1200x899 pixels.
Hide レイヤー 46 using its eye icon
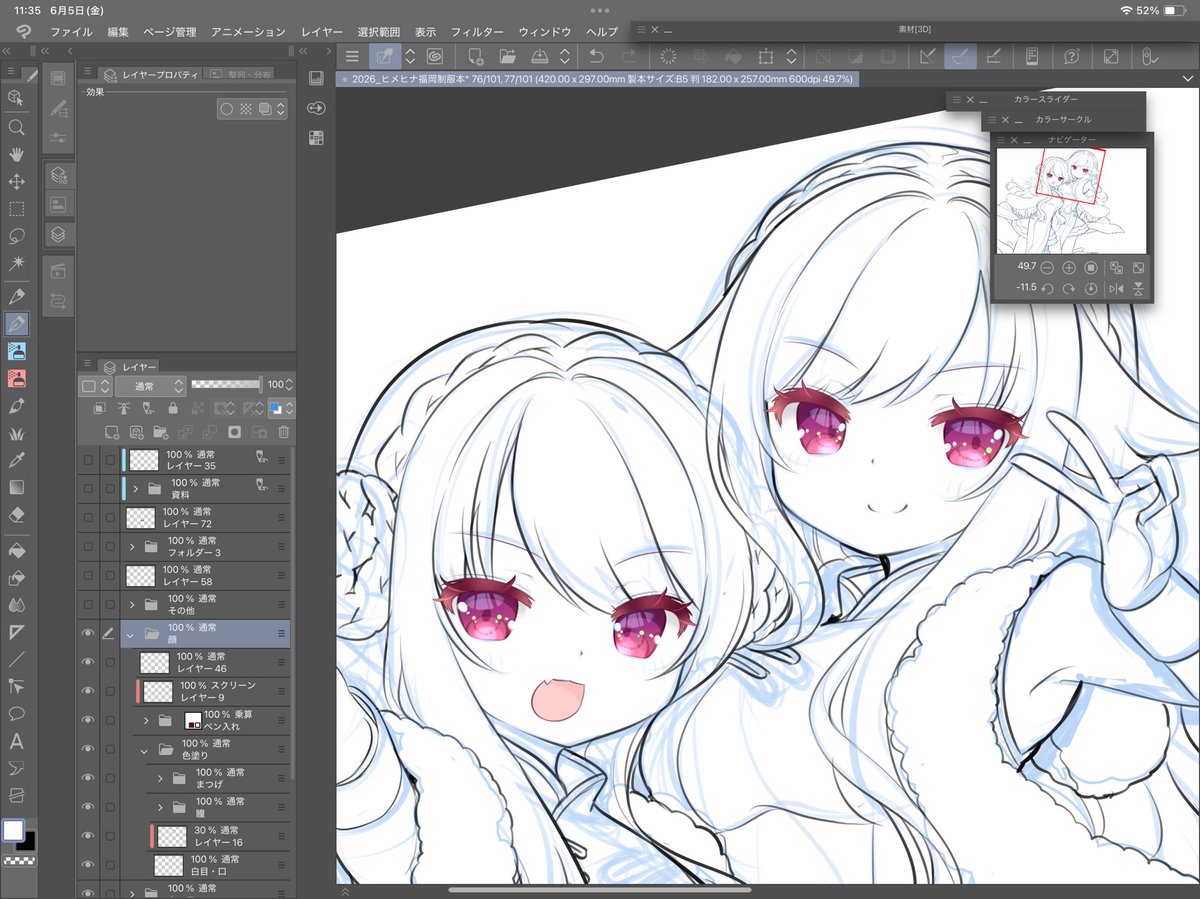pos(87,662)
